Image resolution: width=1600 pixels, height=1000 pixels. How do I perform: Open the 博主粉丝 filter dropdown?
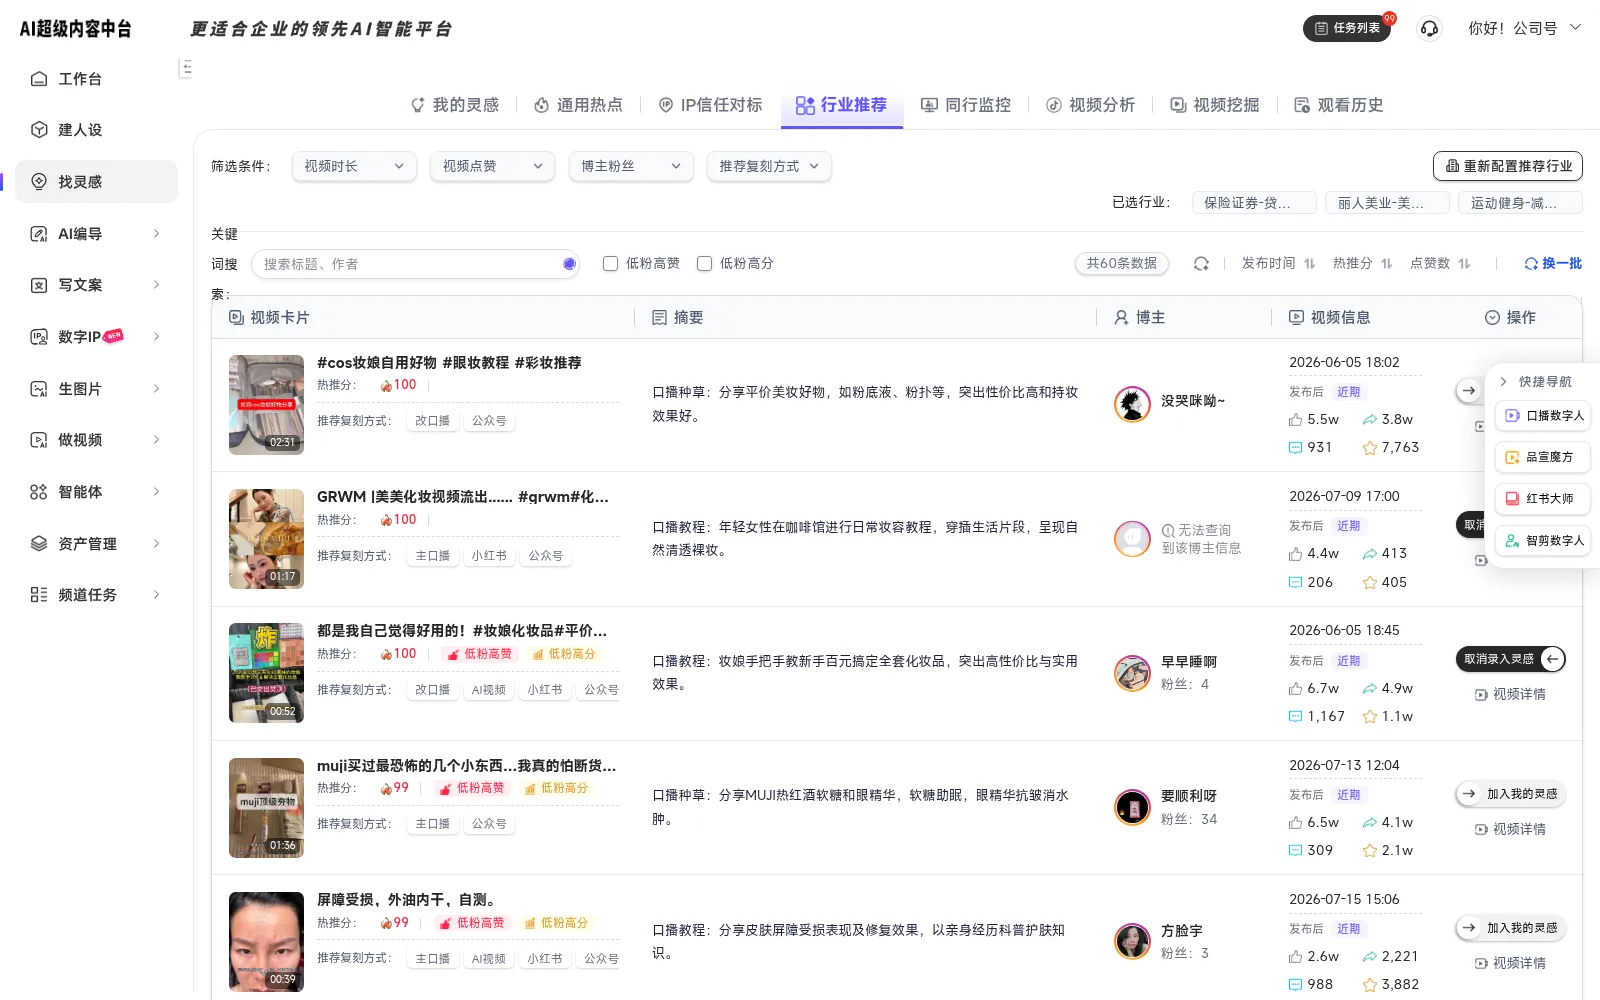[631, 166]
